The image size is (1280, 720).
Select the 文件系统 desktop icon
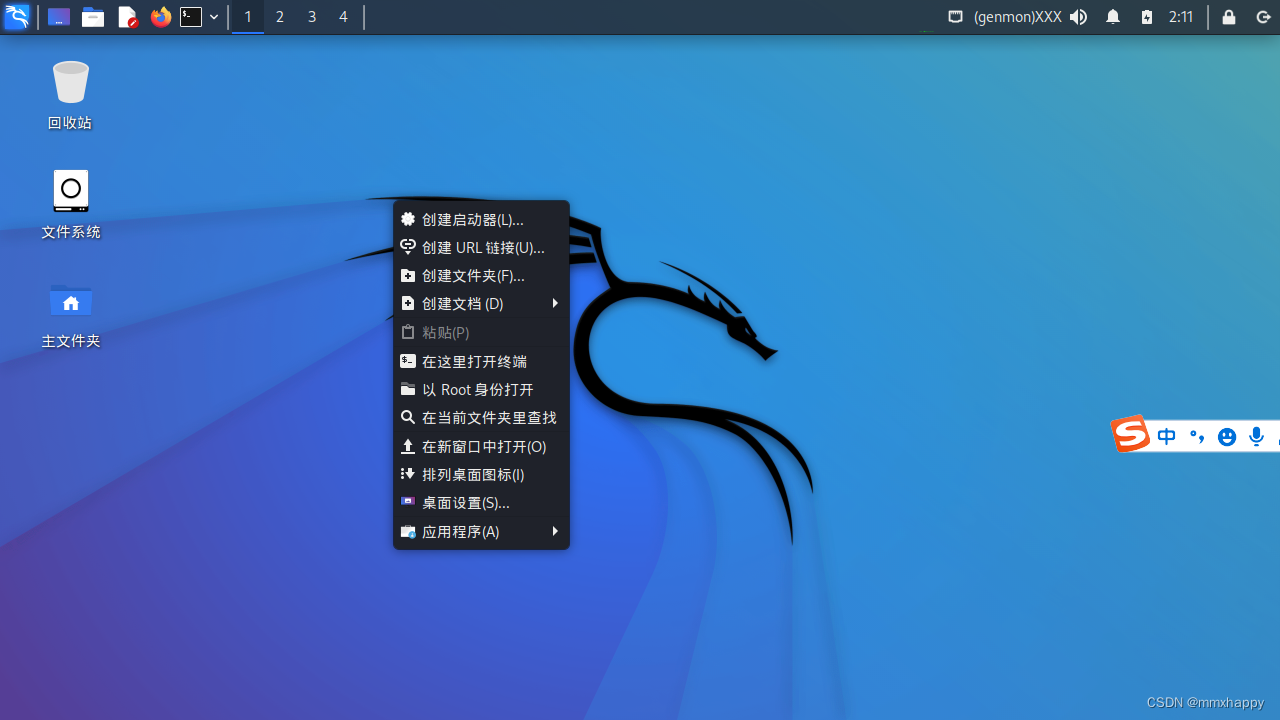click(x=70, y=204)
